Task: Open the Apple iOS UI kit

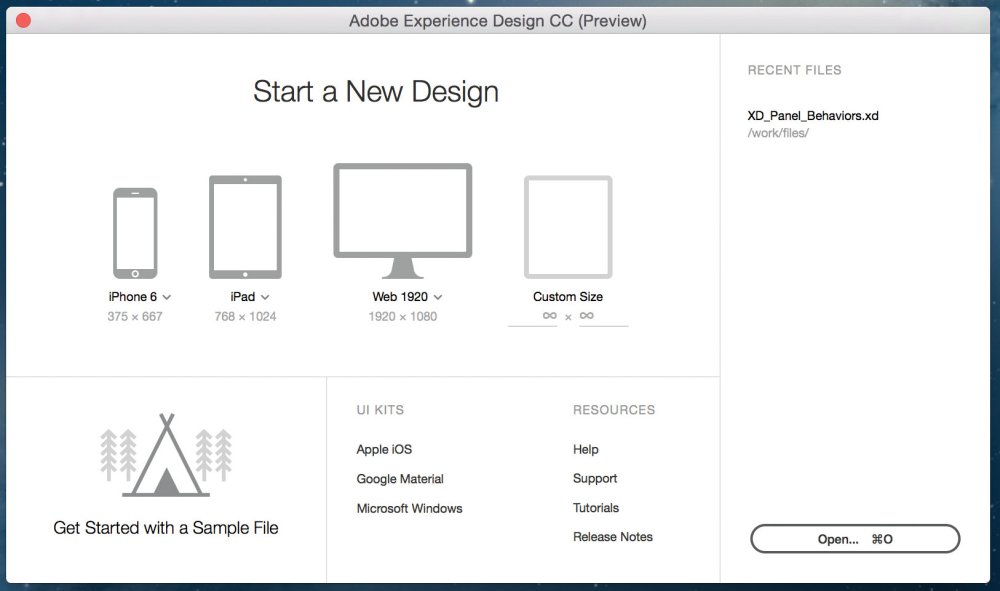Action: coord(385,449)
